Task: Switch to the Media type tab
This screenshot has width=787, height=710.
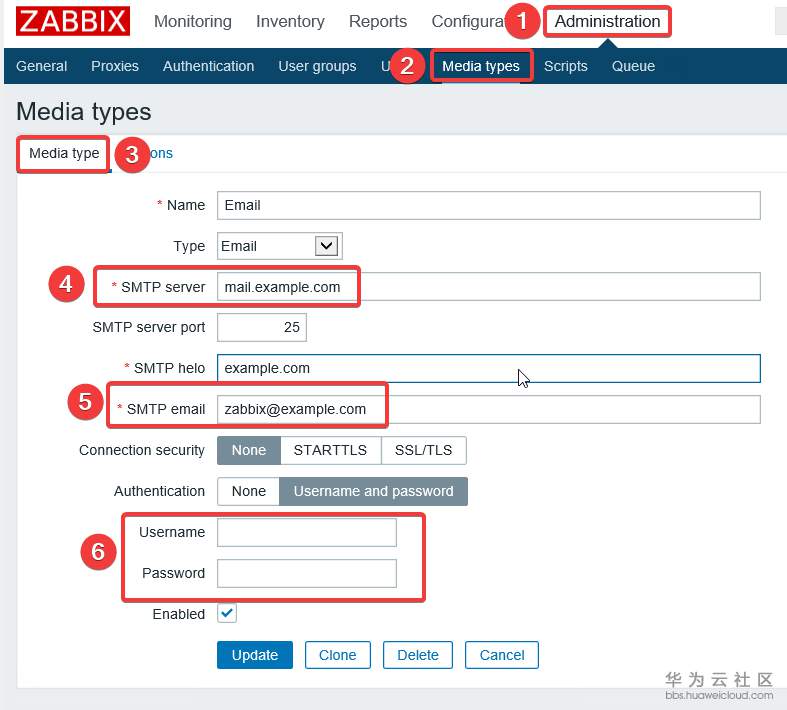Action: [x=64, y=153]
